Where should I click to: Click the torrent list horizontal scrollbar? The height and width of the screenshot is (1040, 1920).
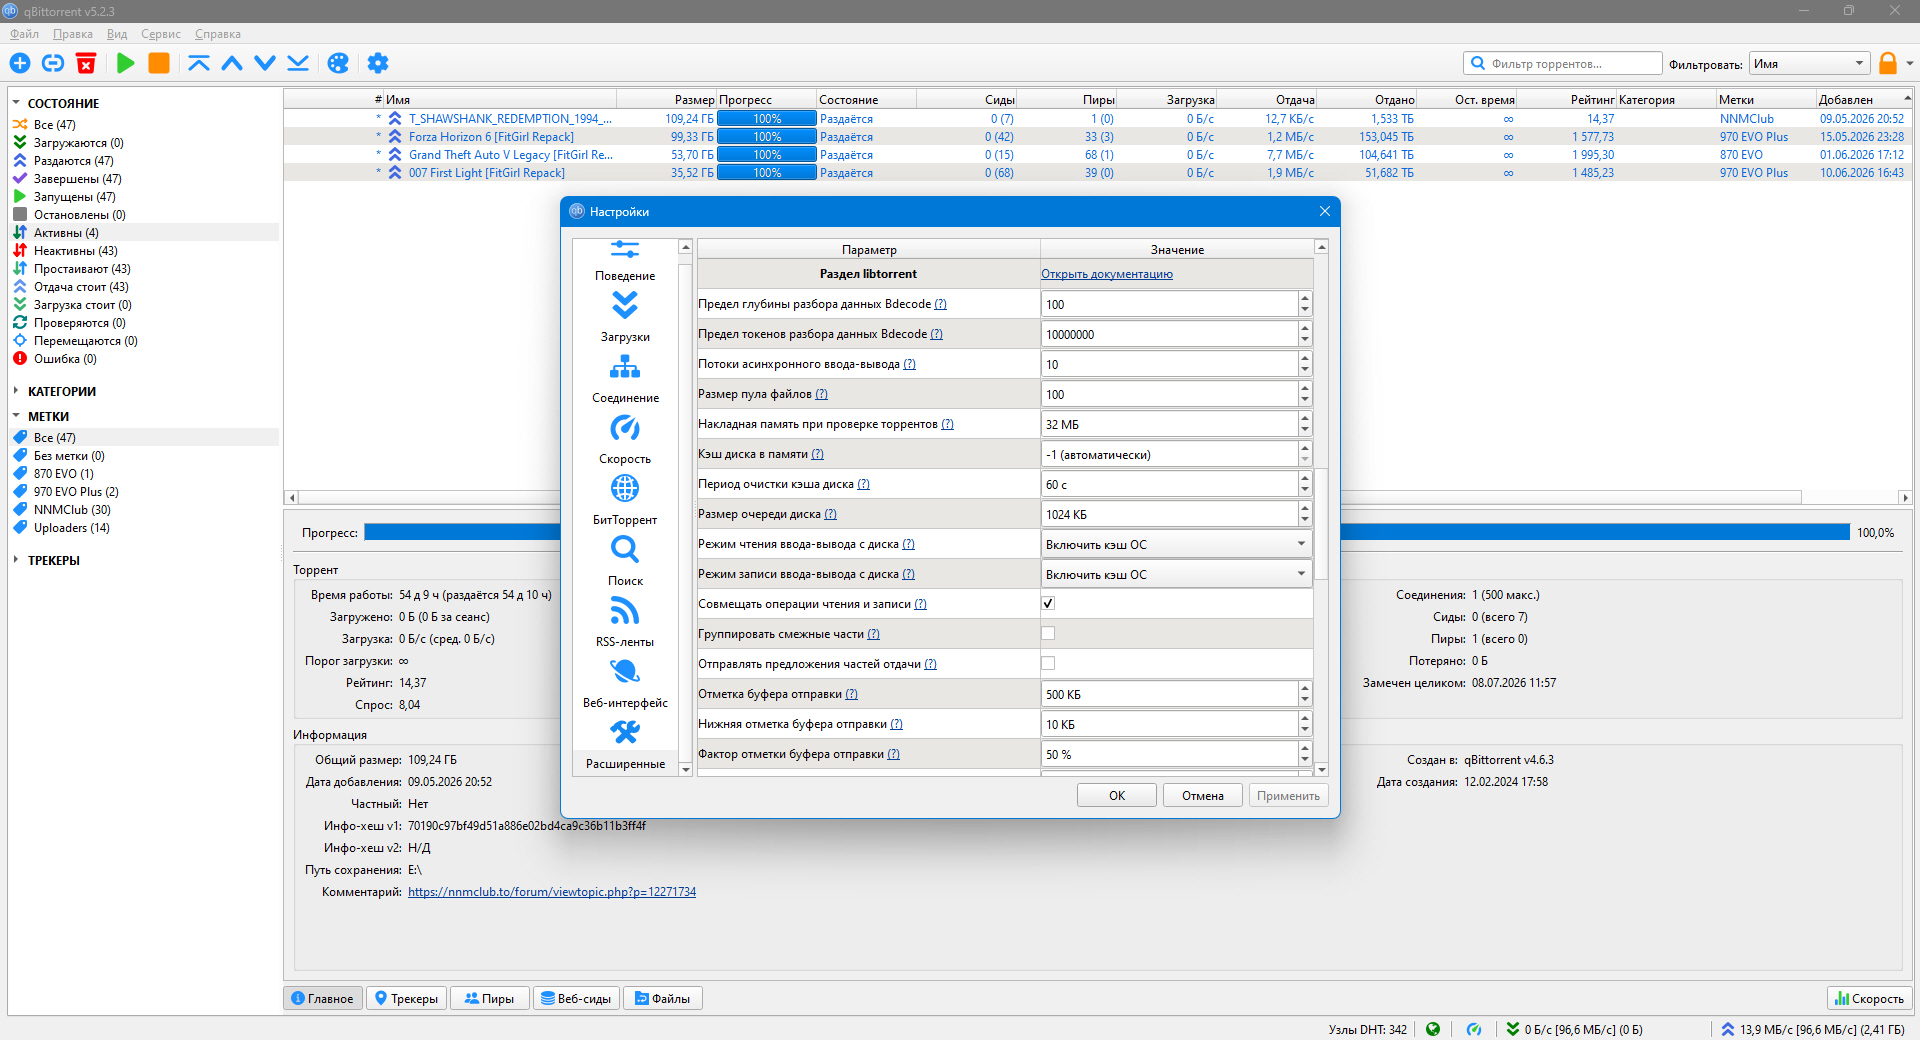[x=1098, y=497]
